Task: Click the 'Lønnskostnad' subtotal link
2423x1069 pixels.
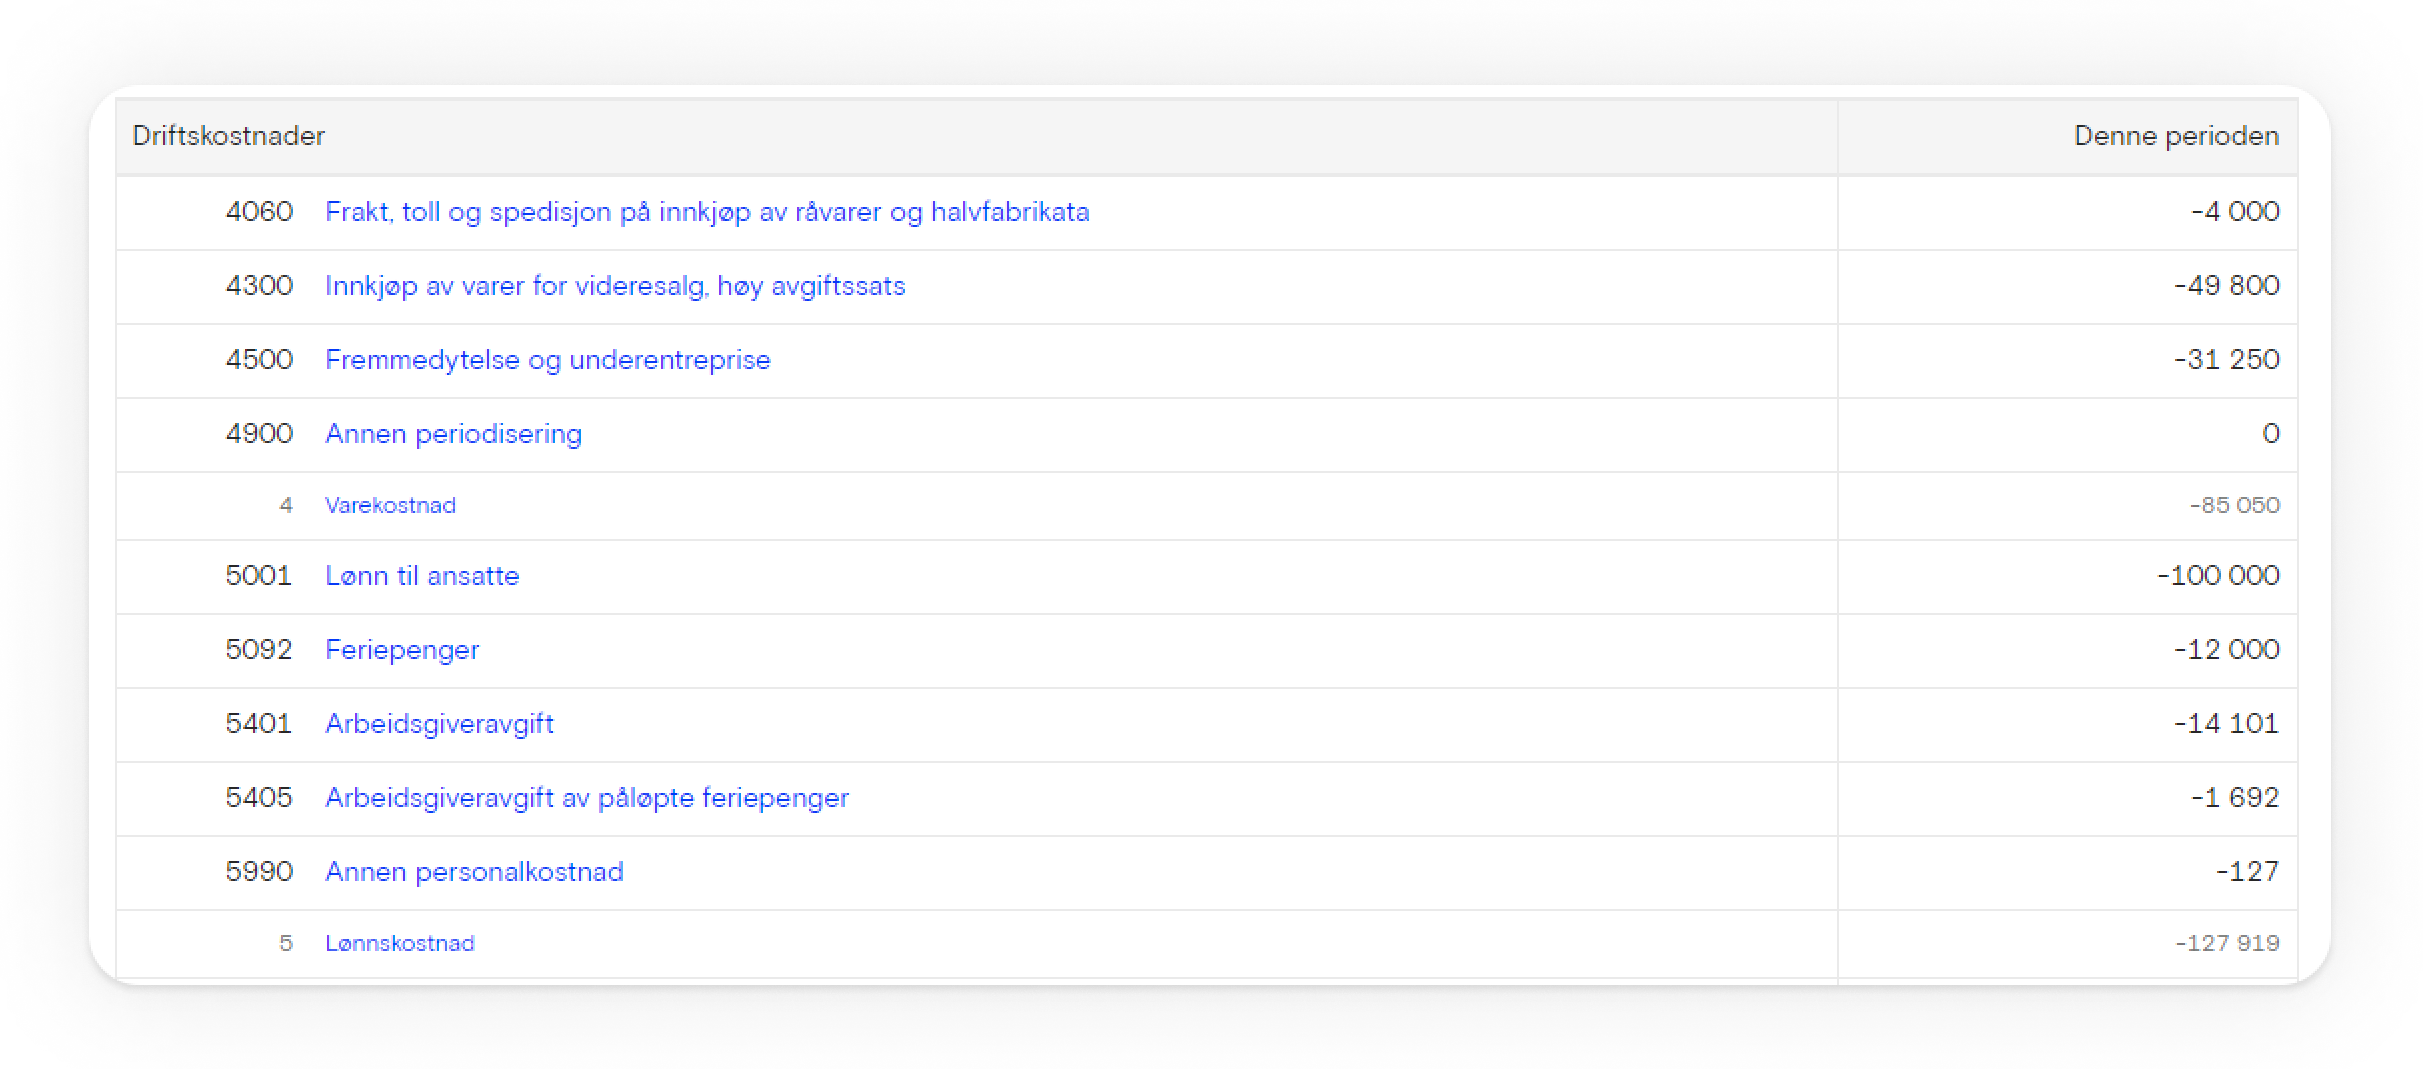Action: pos(400,943)
